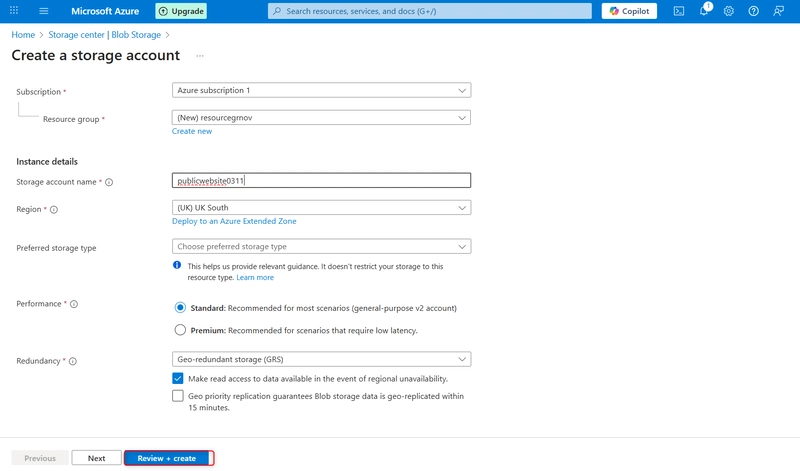Expand the Preferred storage type dropdown
This screenshot has width=800, height=471.
point(321,246)
